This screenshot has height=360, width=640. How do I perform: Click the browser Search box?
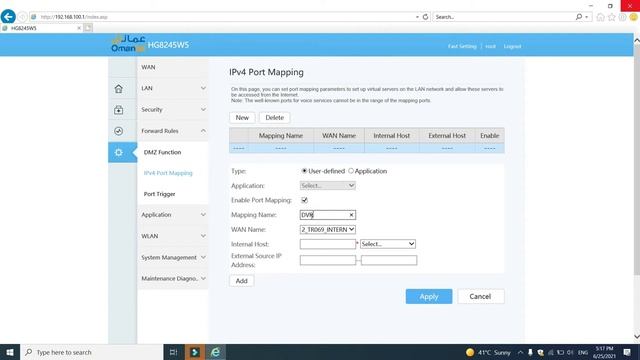click(504, 17)
